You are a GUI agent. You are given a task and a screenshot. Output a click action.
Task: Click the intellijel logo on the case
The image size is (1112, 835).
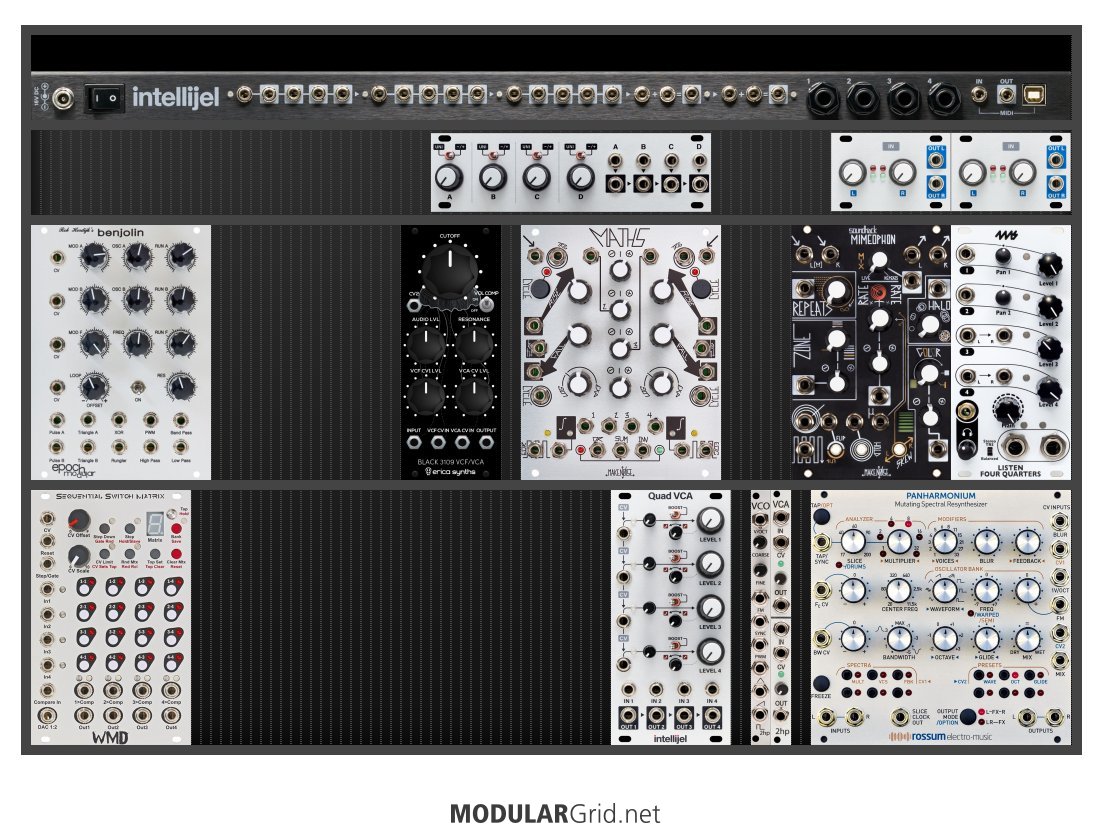(175, 97)
